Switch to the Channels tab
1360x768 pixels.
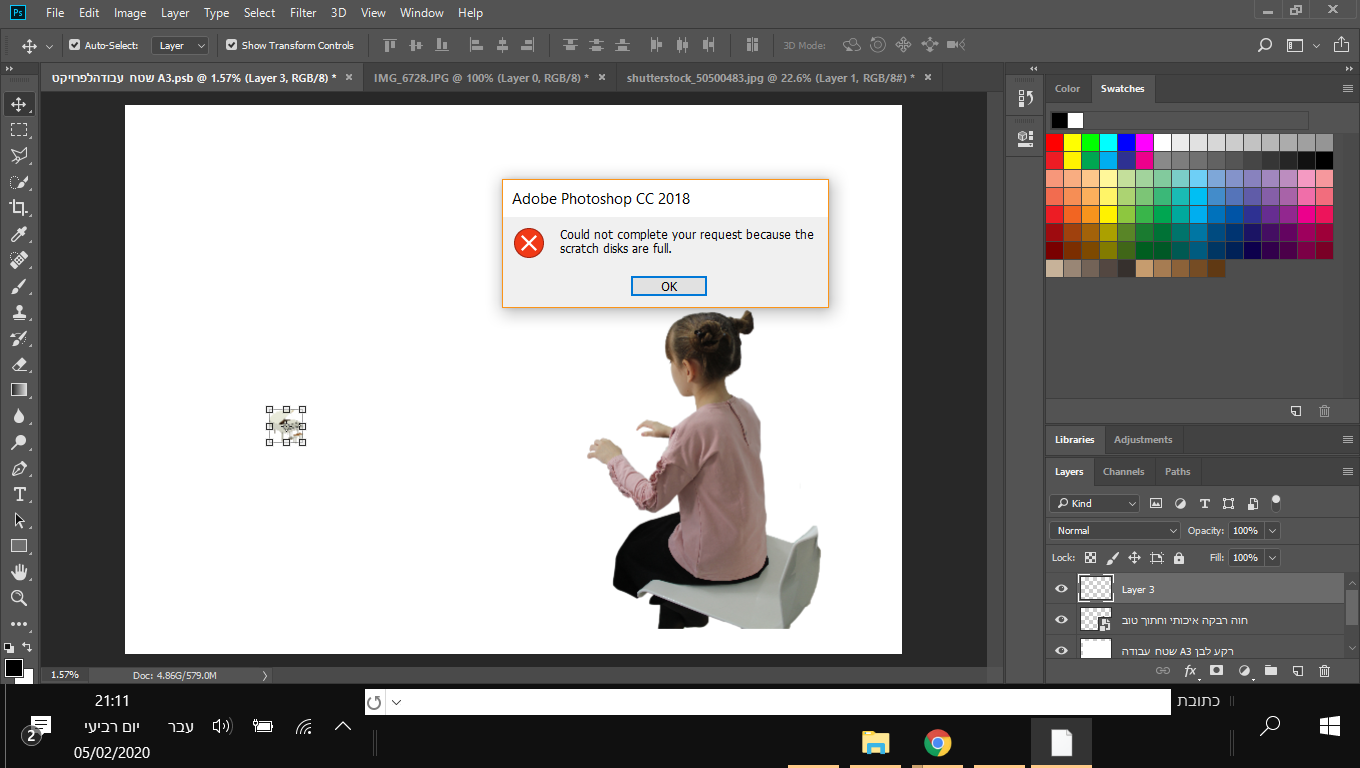pos(1123,471)
